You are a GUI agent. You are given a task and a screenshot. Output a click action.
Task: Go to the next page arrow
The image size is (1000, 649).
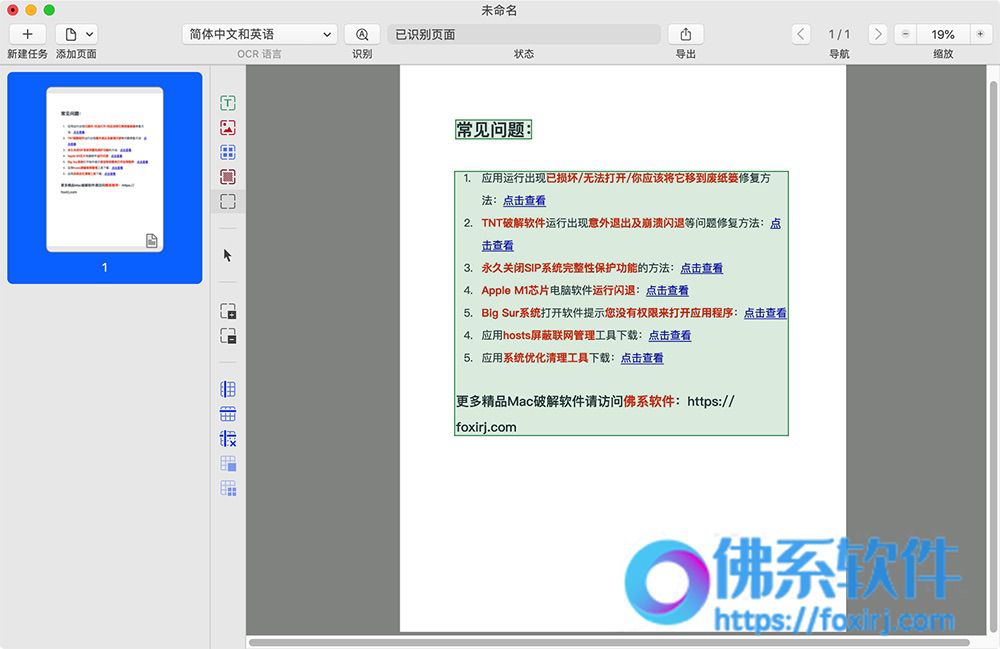coord(878,34)
